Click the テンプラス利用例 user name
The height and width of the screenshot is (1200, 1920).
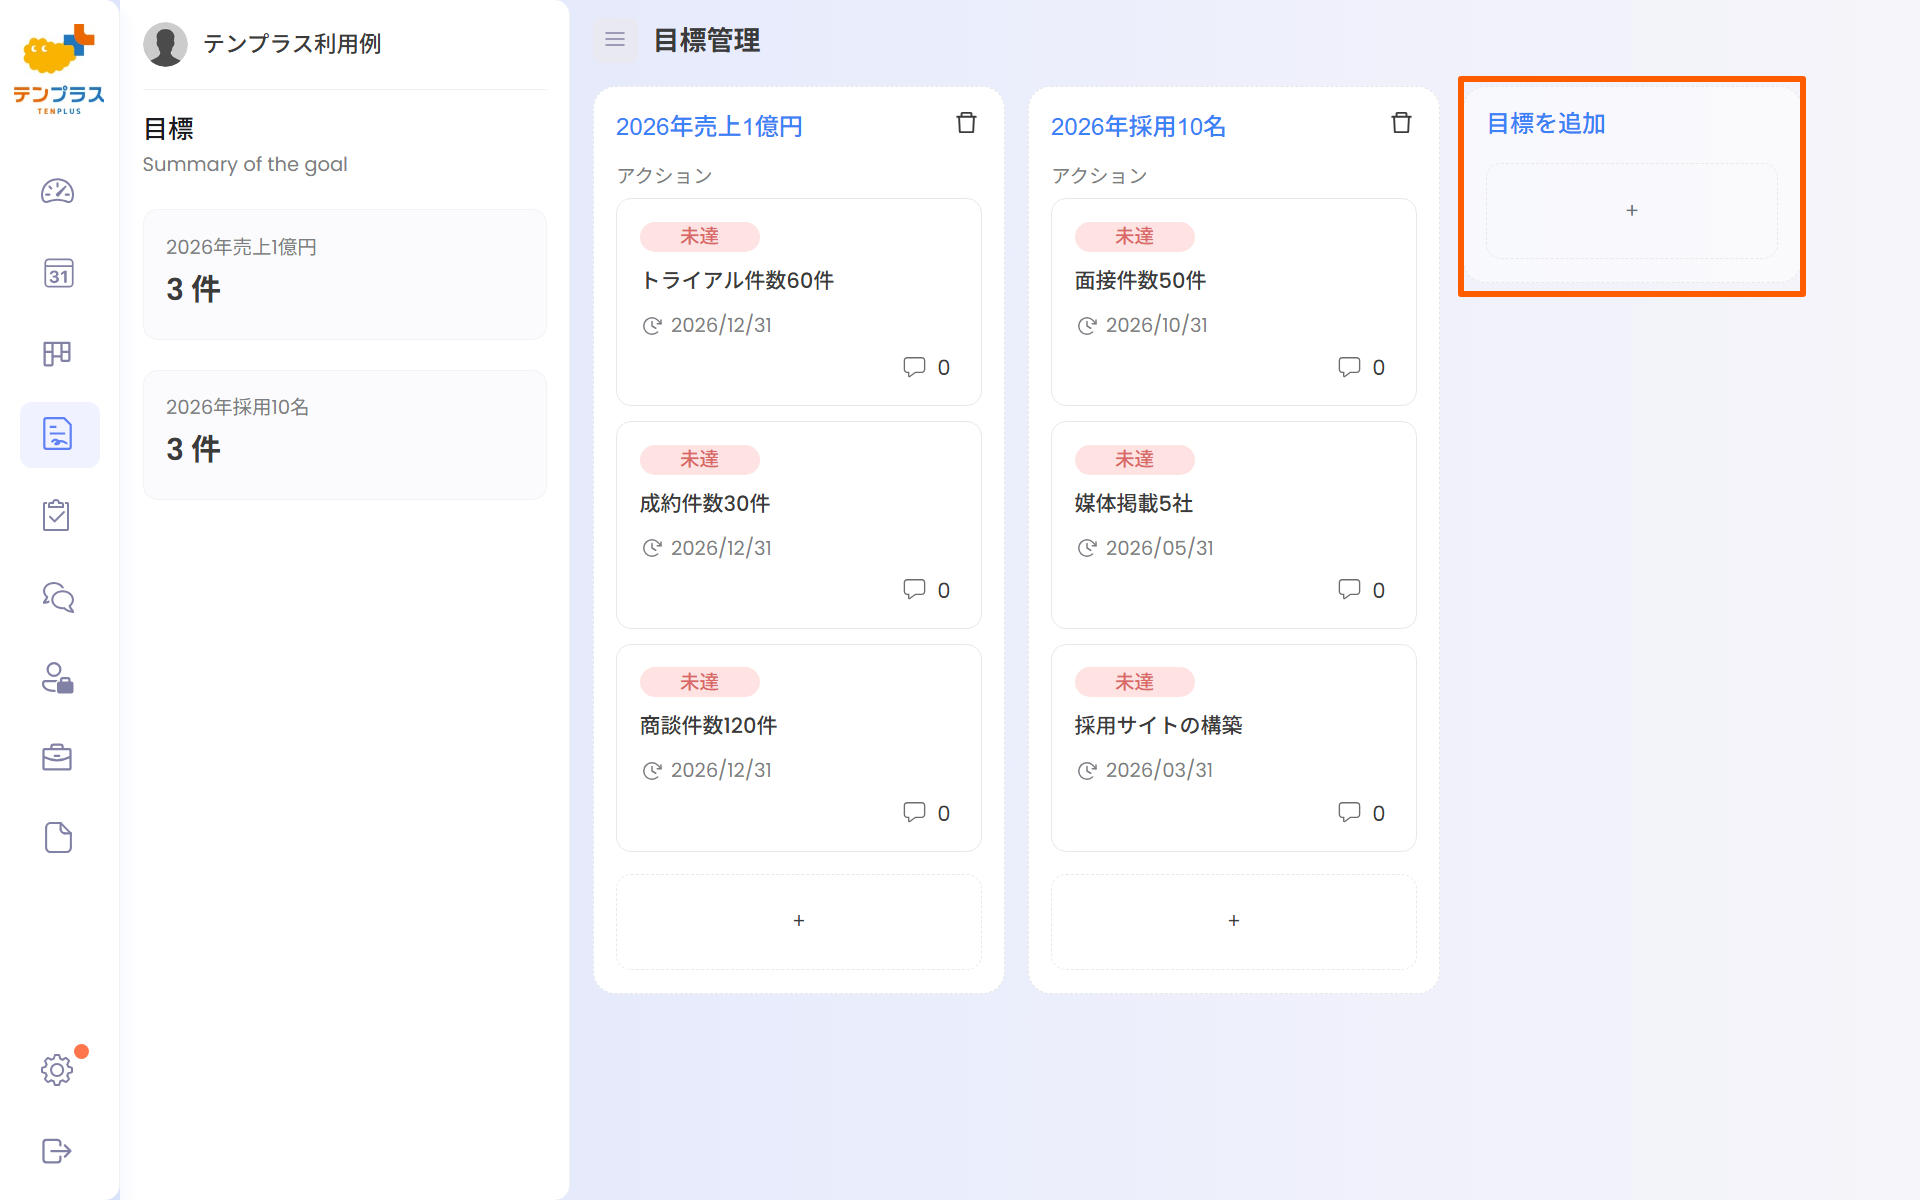coord(292,44)
